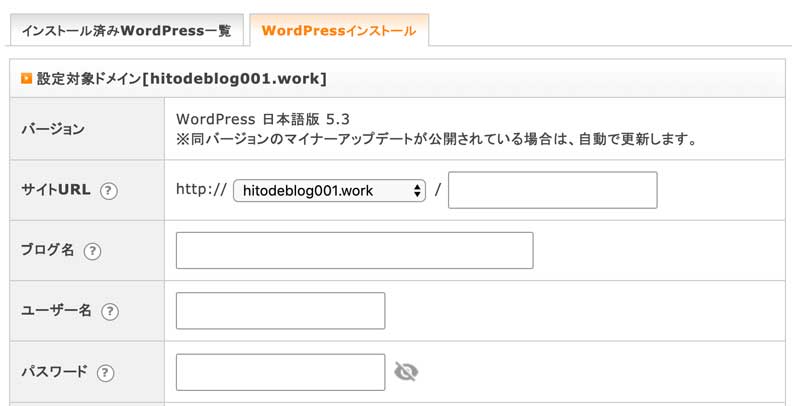Click the help icon next to サイトURL
Screen dimensions: 800x406
point(108,191)
